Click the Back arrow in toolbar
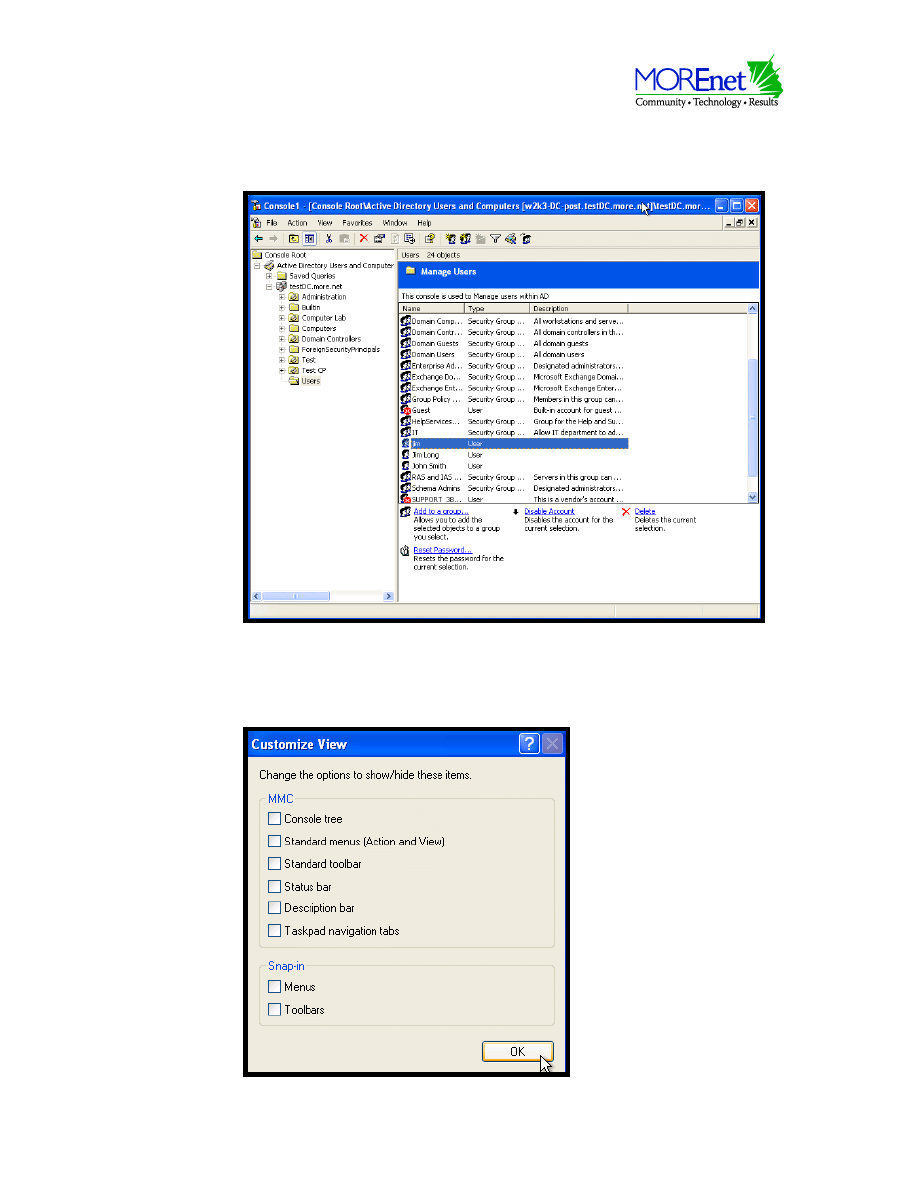918x1188 pixels. point(258,239)
